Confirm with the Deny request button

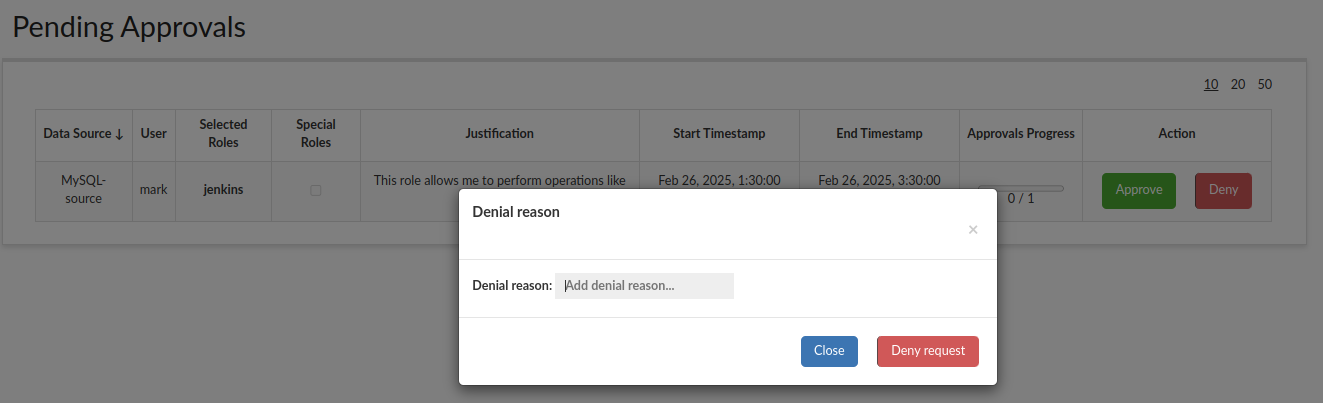click(927, 351)
